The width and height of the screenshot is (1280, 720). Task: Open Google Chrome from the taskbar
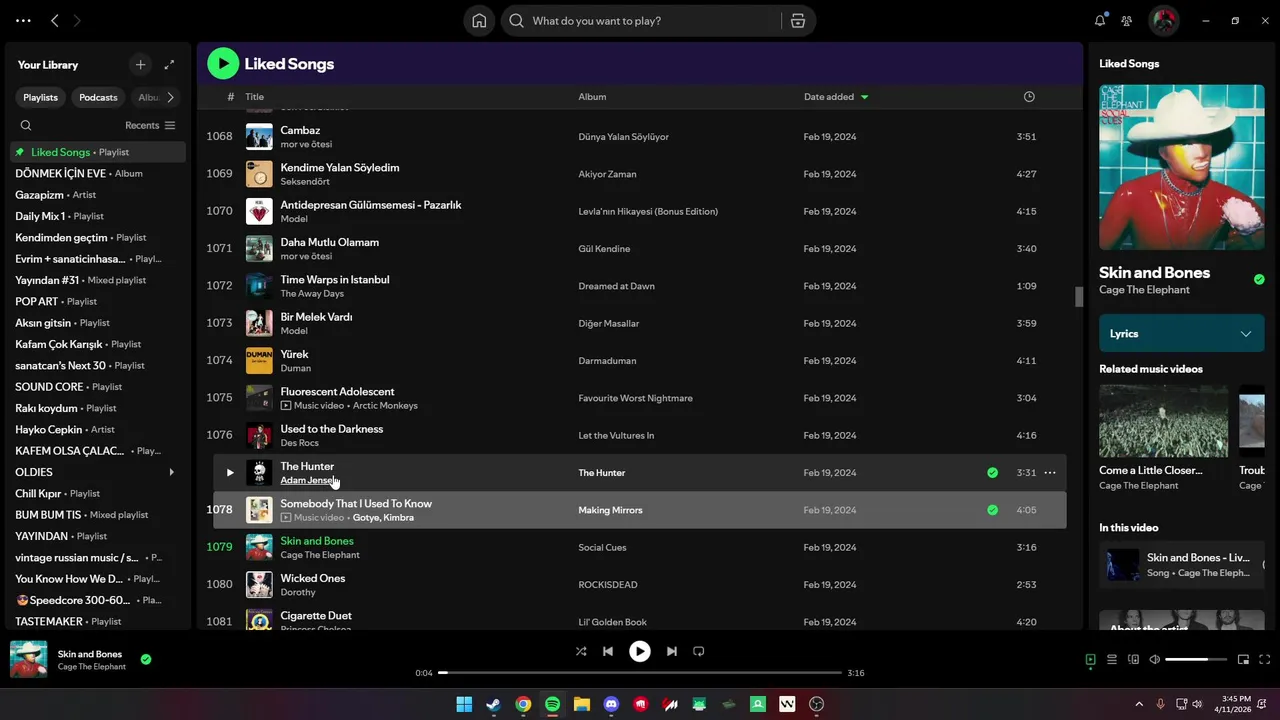click(523, 704)
